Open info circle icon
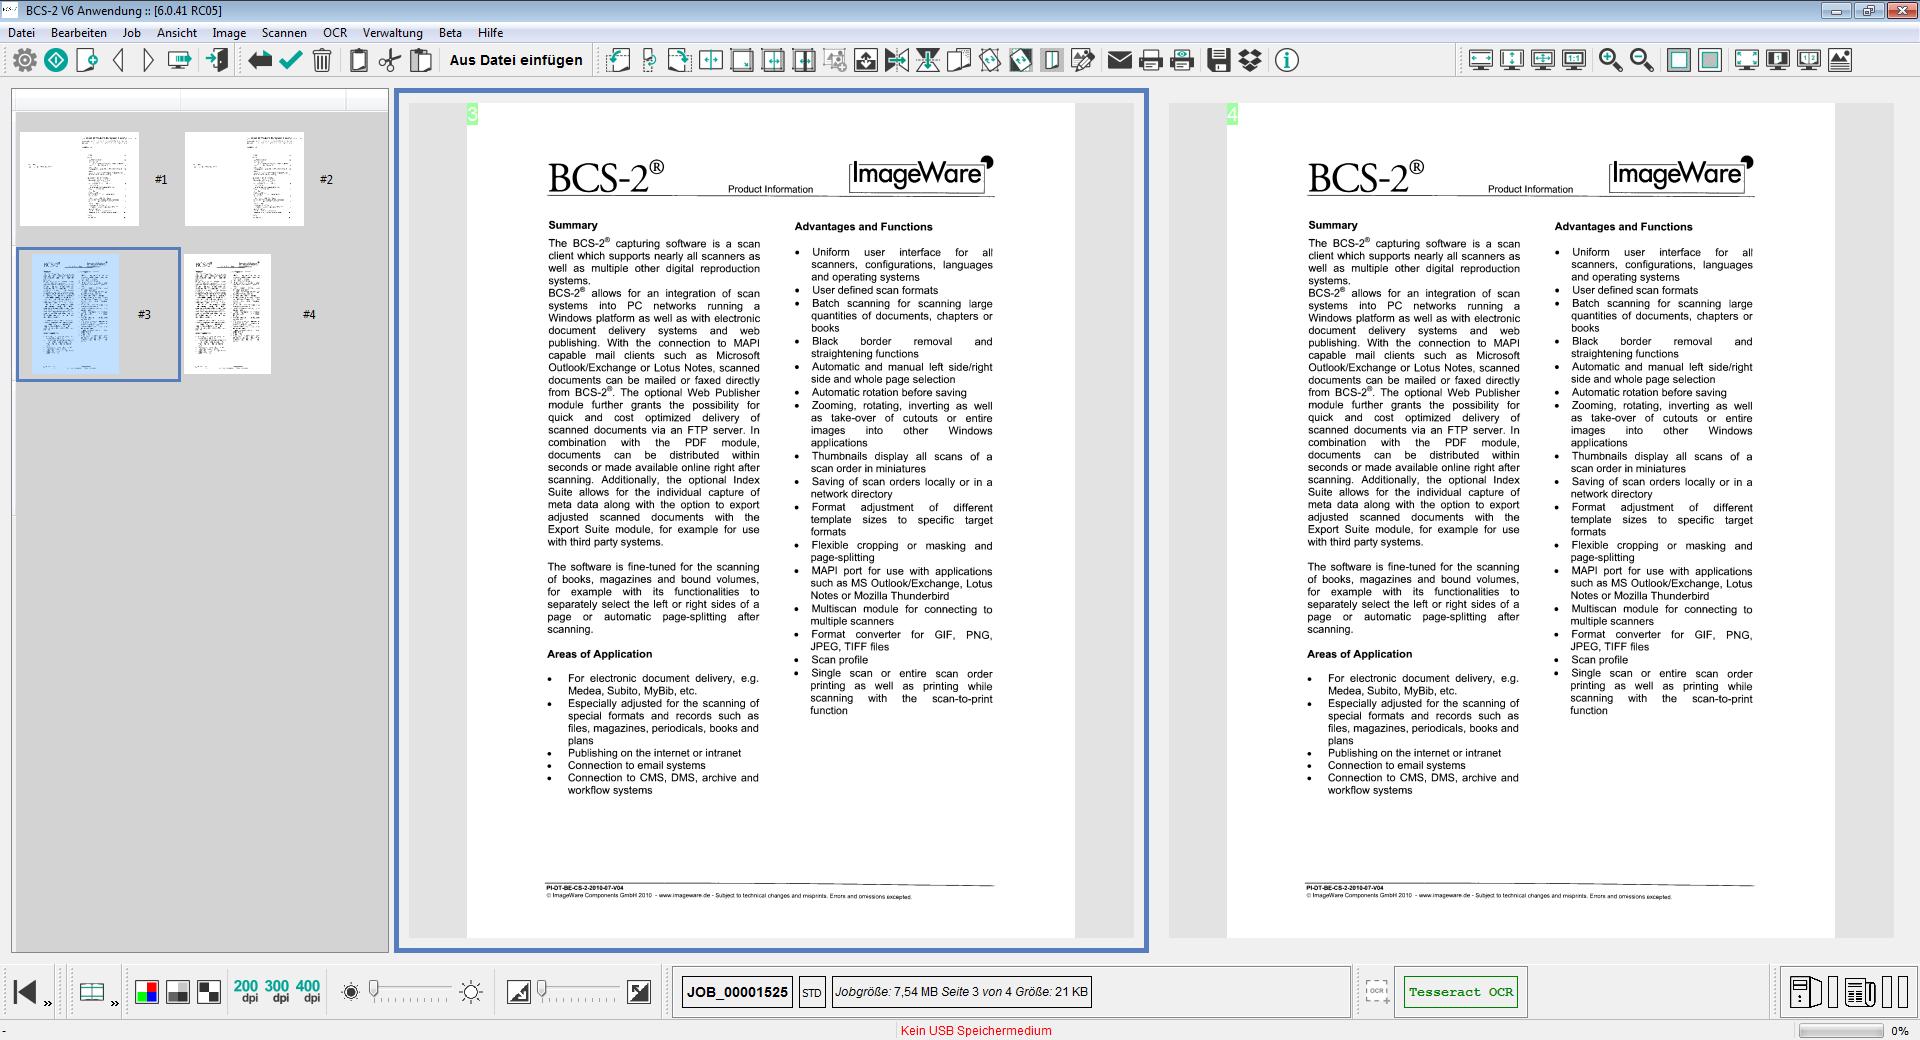 1287,60
